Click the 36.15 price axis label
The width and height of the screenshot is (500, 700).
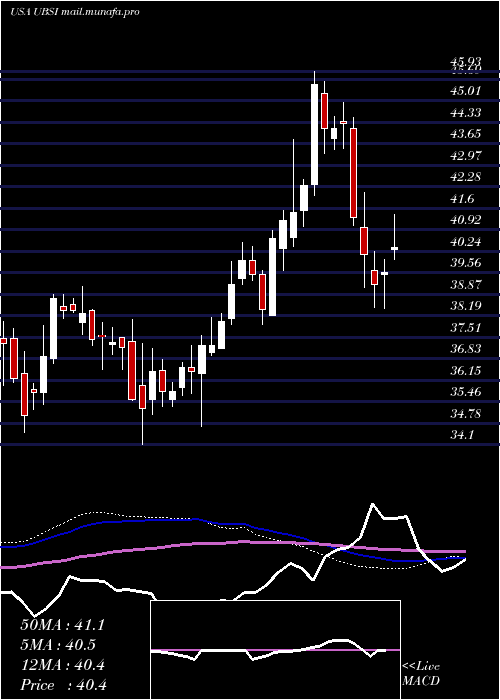[466, 371]
